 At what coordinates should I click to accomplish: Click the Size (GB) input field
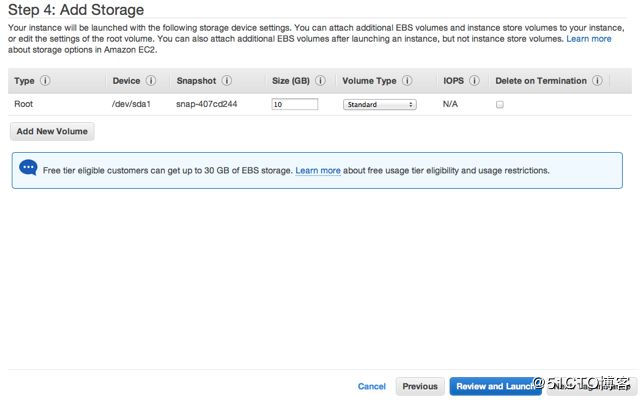(x=294, y=104)
